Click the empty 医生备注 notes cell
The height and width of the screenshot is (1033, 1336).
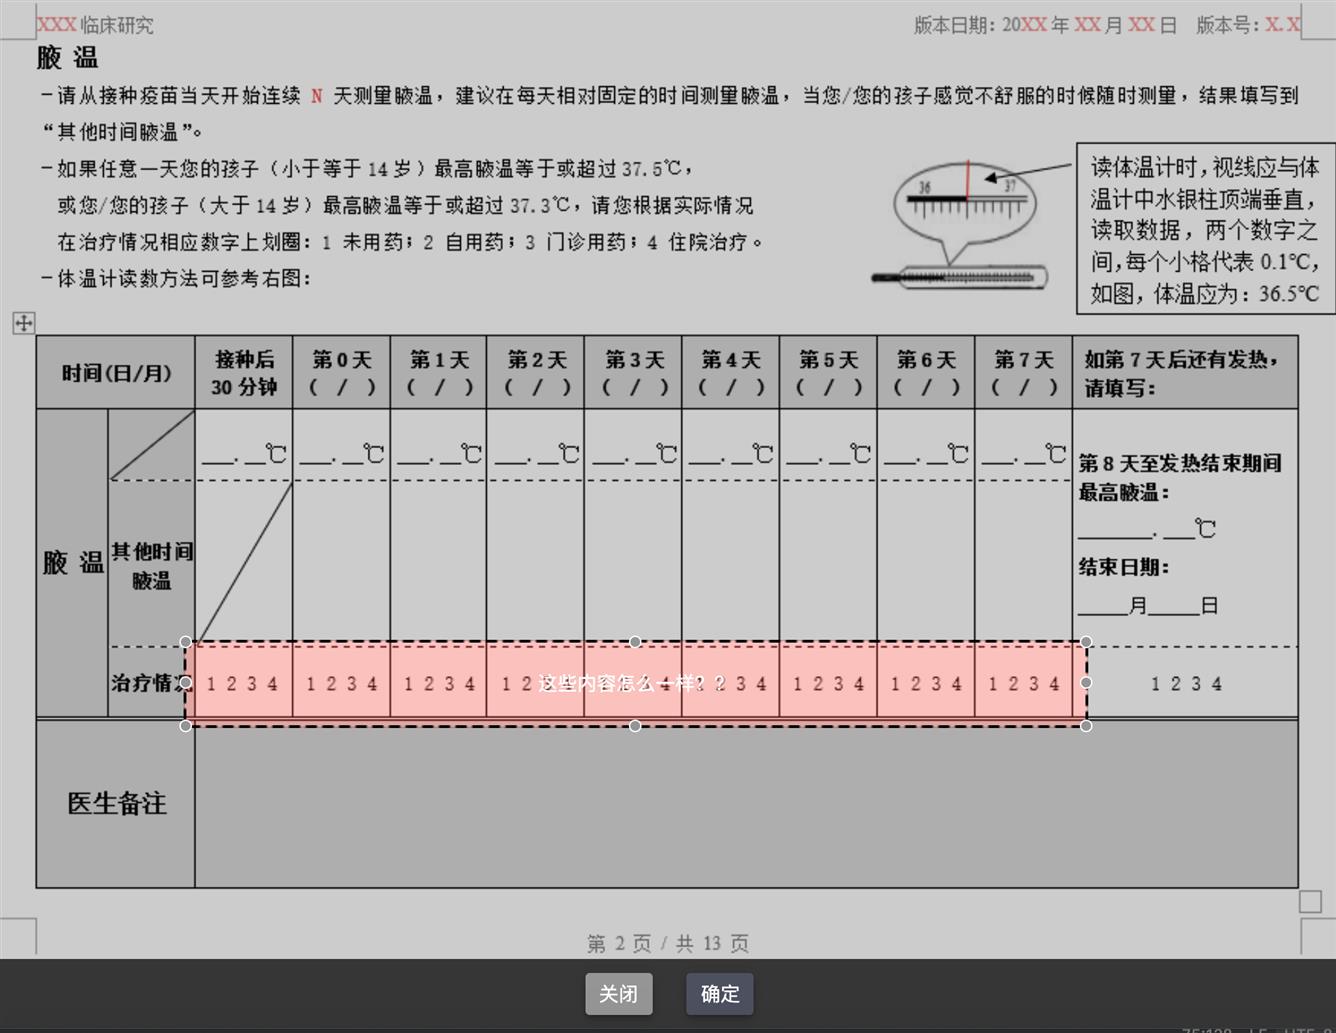click(x=745, y=803)
